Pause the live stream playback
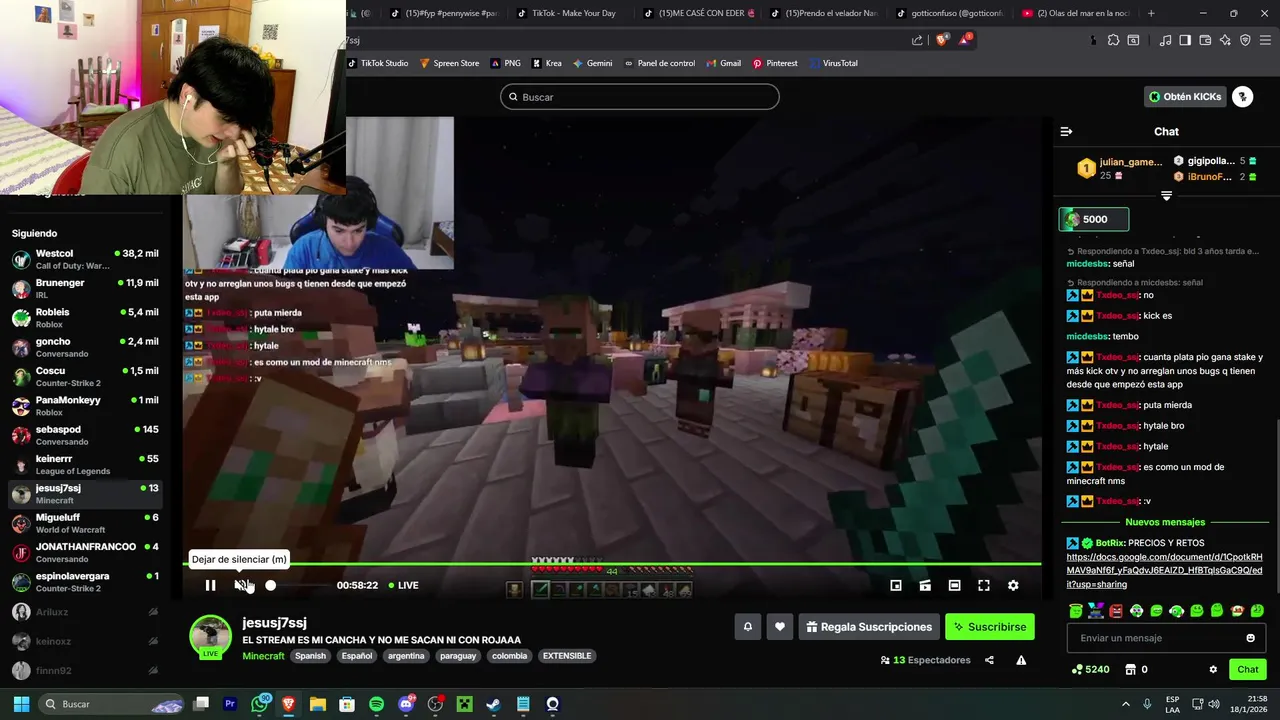 [x=210, y=585]
